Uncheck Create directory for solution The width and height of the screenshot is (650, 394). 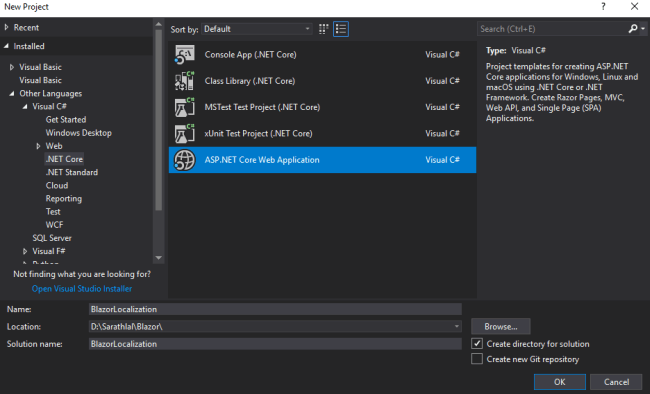tap(477, 344)
